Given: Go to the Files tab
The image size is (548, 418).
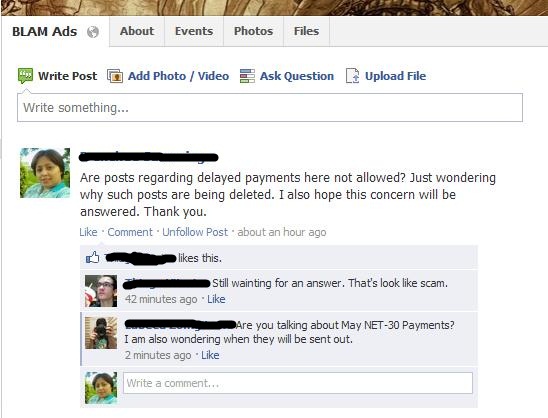Looking at the screenshot, I should (306, 31).
